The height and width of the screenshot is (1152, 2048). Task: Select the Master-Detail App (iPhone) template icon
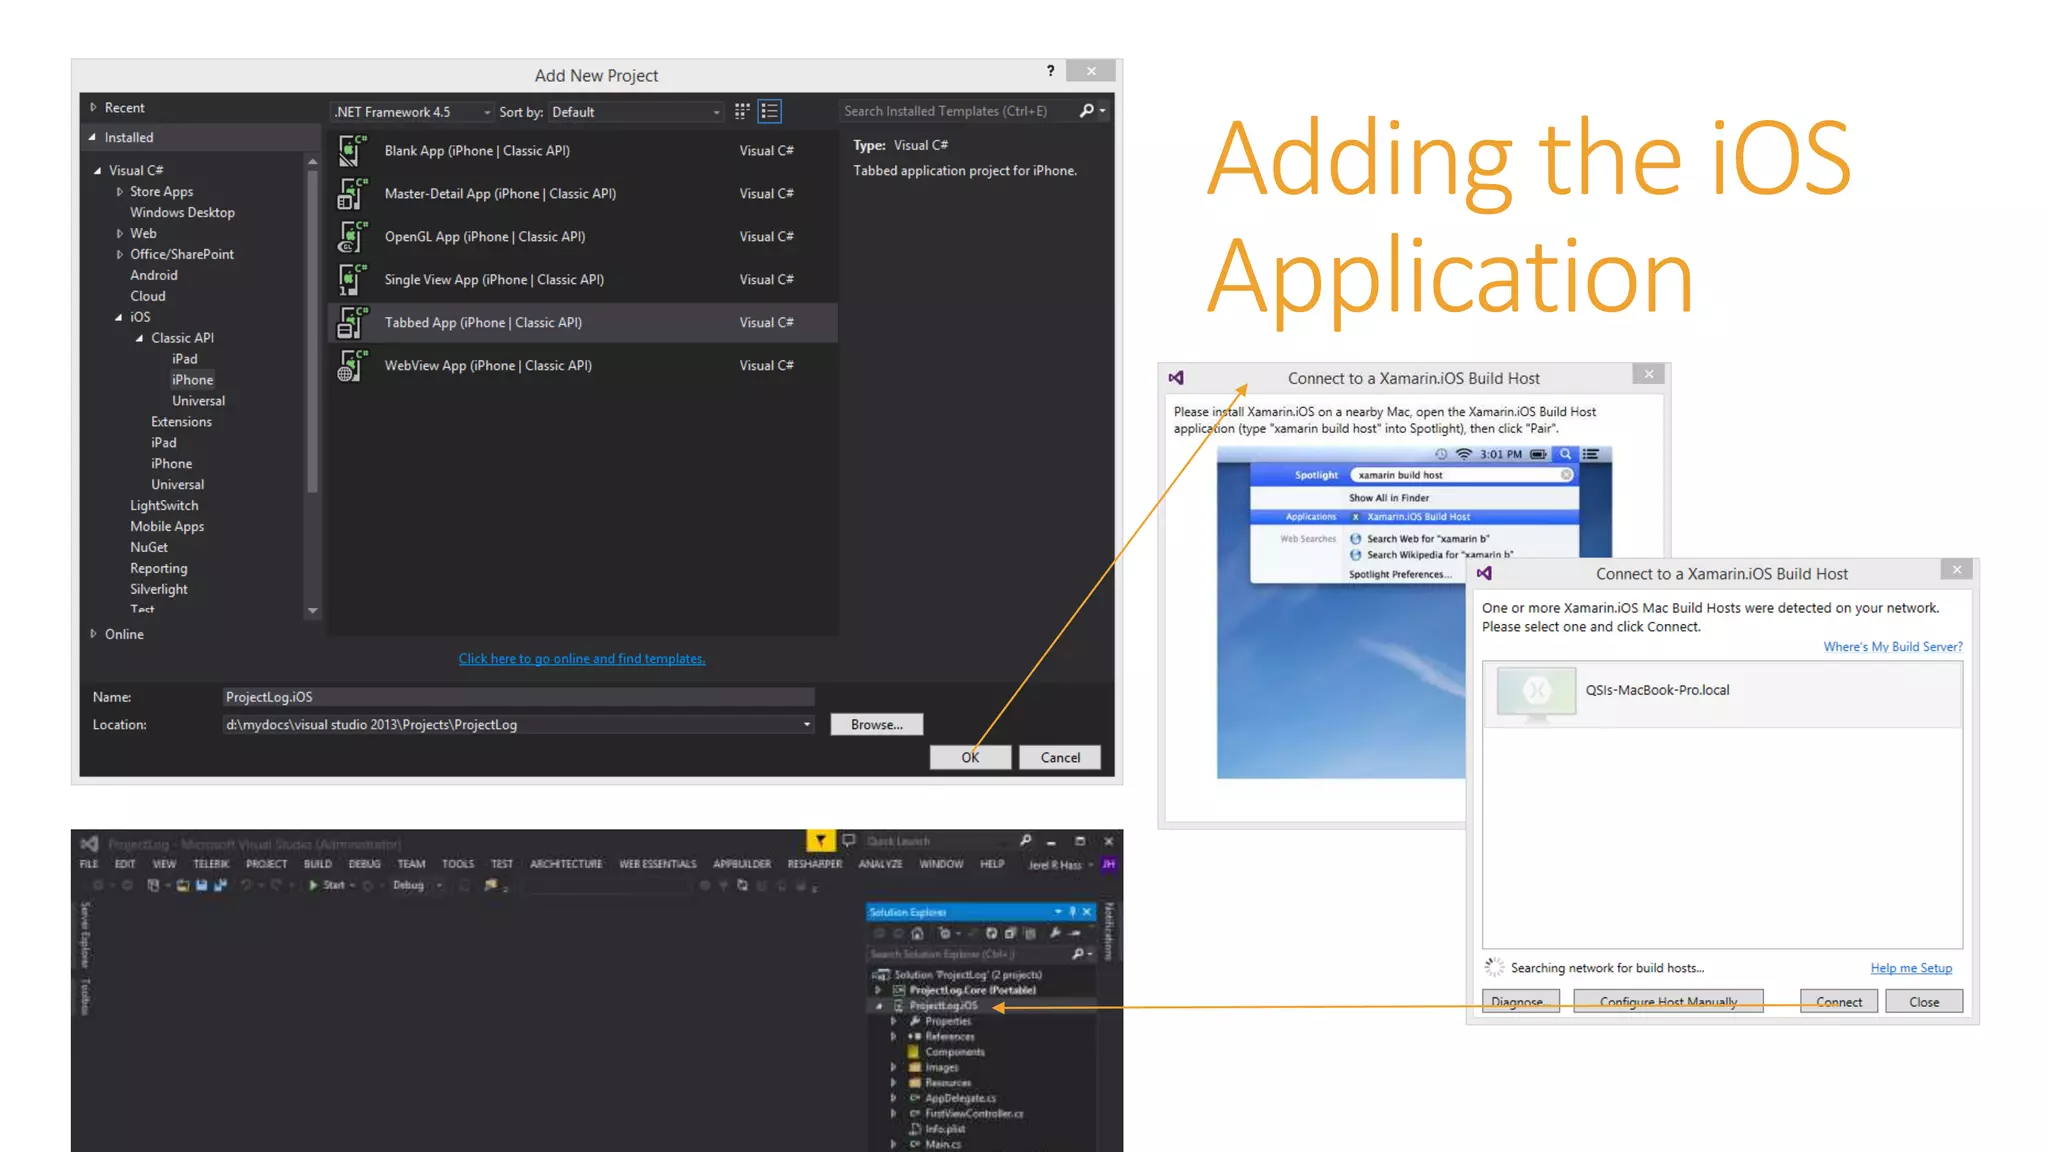coord(352,194)
